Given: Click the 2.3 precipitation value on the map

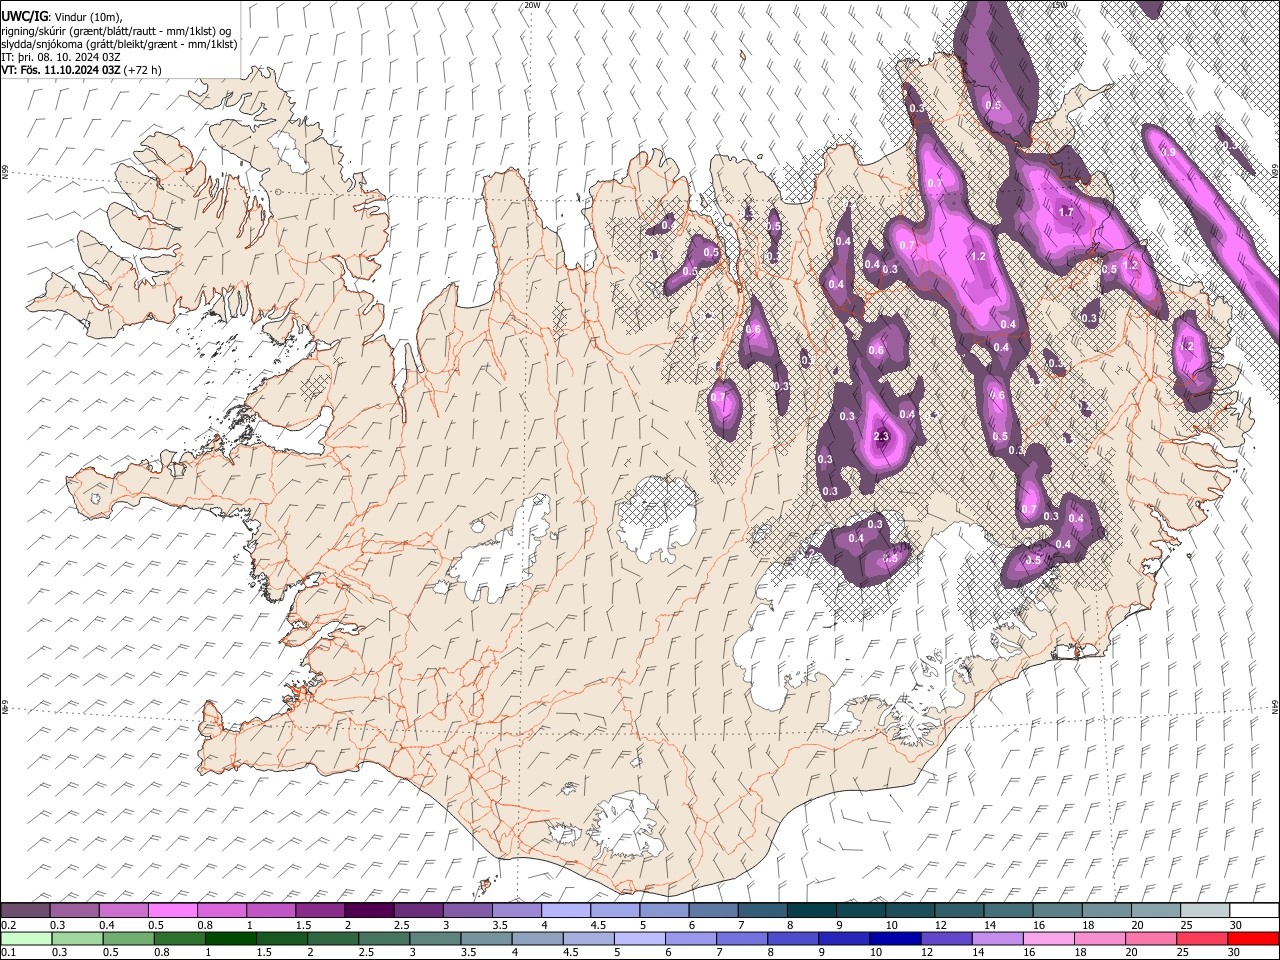Looking at the screenshot, I should pyautogui.click(x=881, y=437).
